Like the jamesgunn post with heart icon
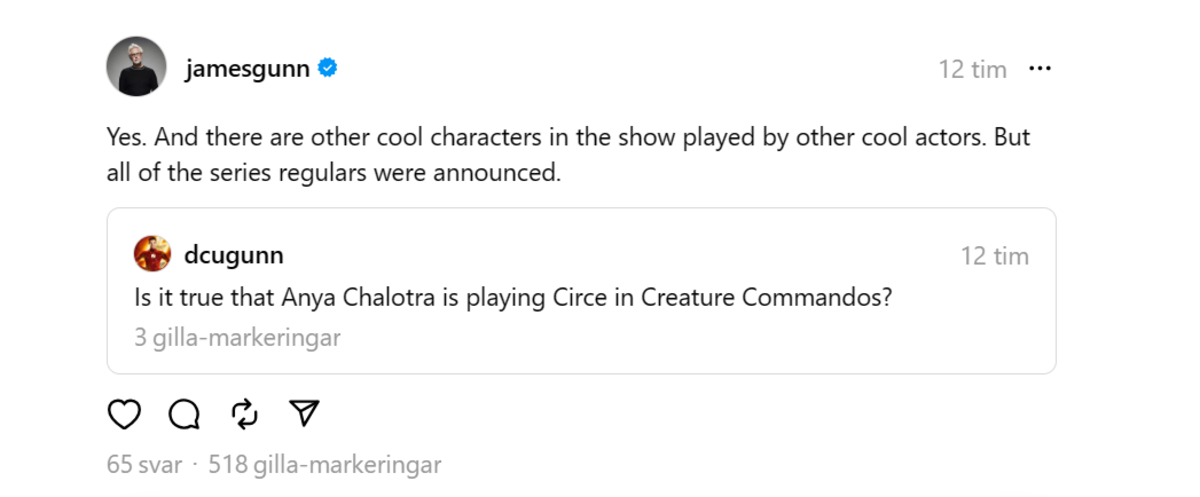The height and width of the screenshot is (497, 1200). tap(124, 414)
